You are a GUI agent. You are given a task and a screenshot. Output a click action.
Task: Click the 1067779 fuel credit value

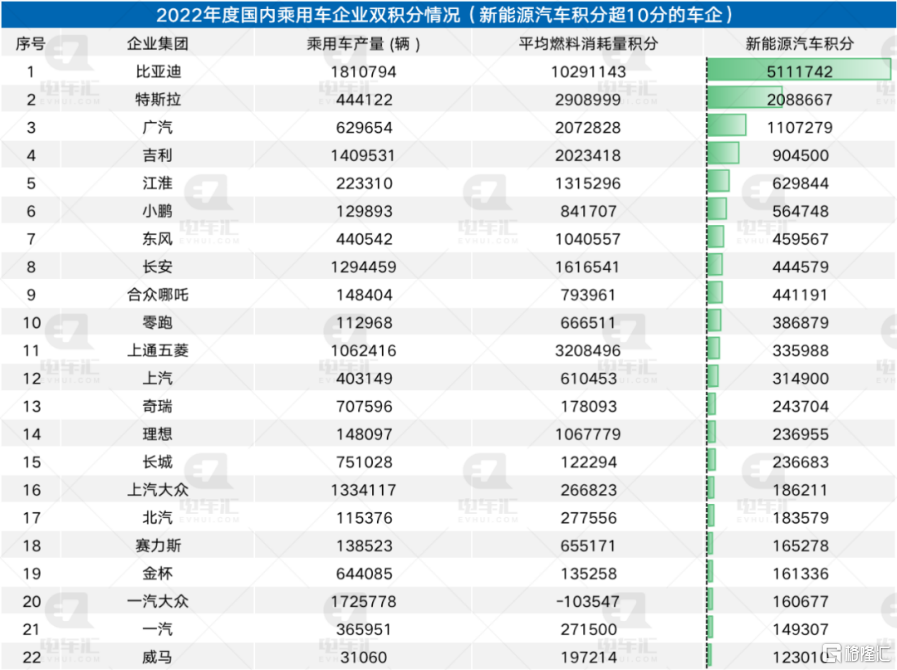coord(588,435)
